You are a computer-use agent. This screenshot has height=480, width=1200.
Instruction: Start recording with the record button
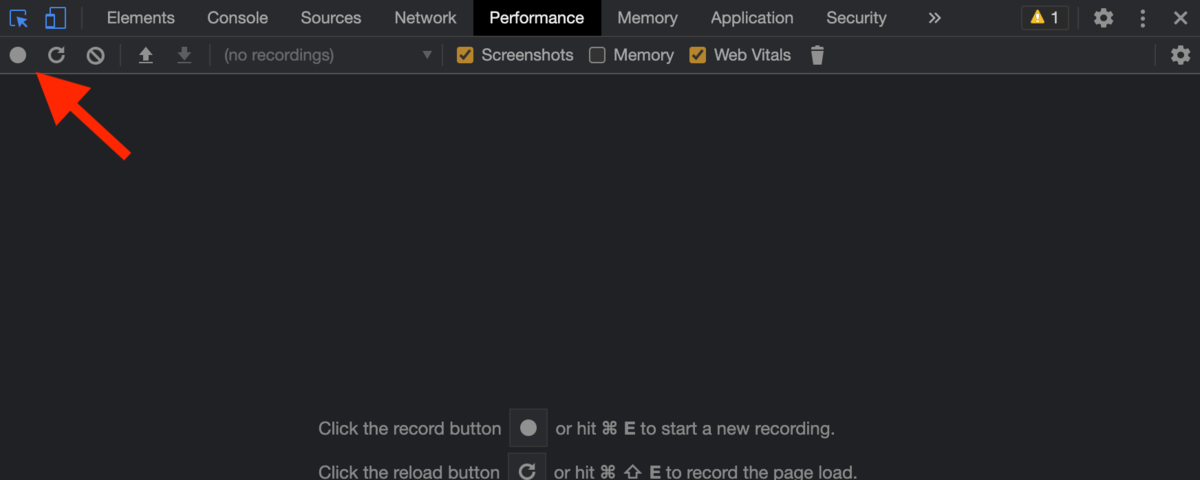coord(18,55)
